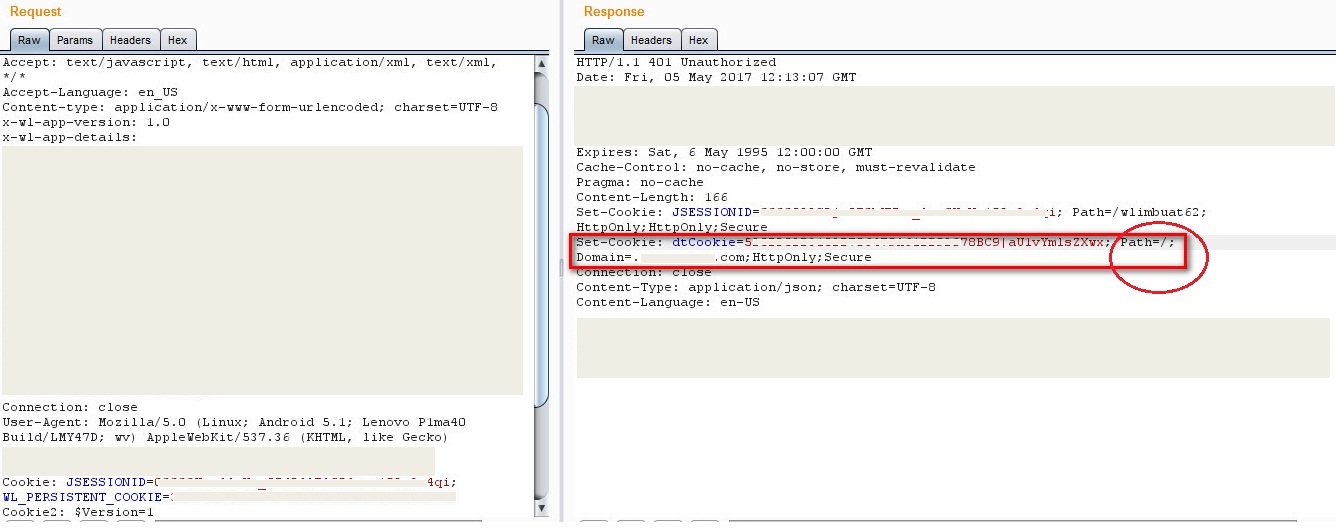Image resolution: width=1336 pixels, height=528 pixels.
Task: Click the request scrollbar up arrow
Action: 542,64
